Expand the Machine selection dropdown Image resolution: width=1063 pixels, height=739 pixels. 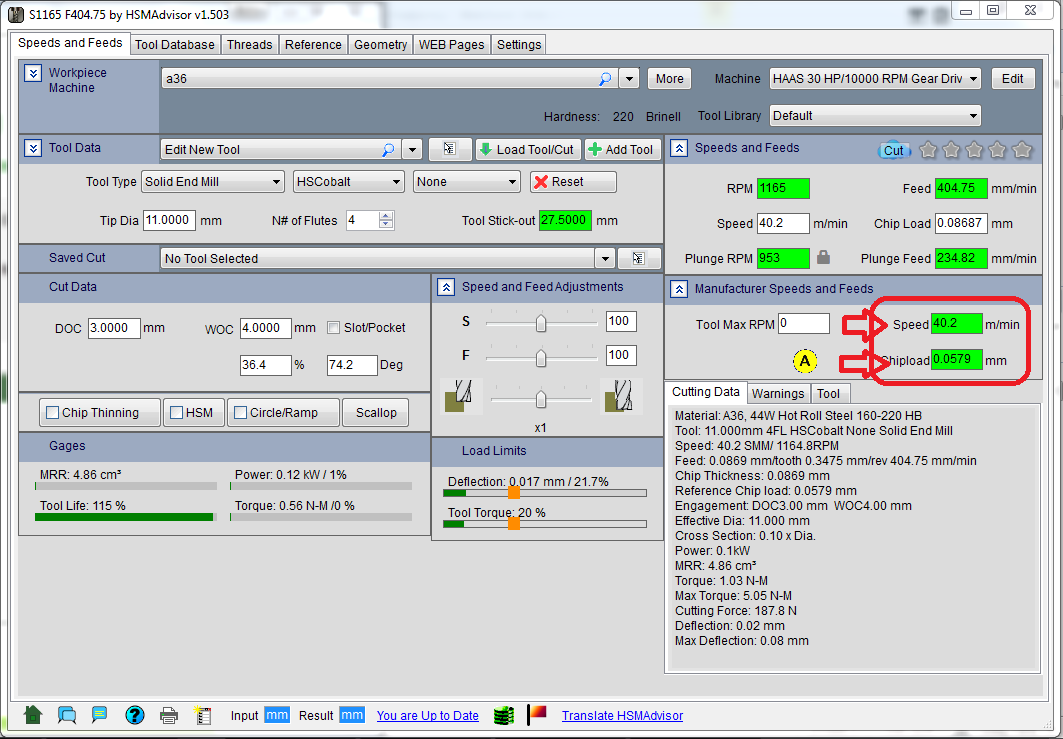[973, 79]
